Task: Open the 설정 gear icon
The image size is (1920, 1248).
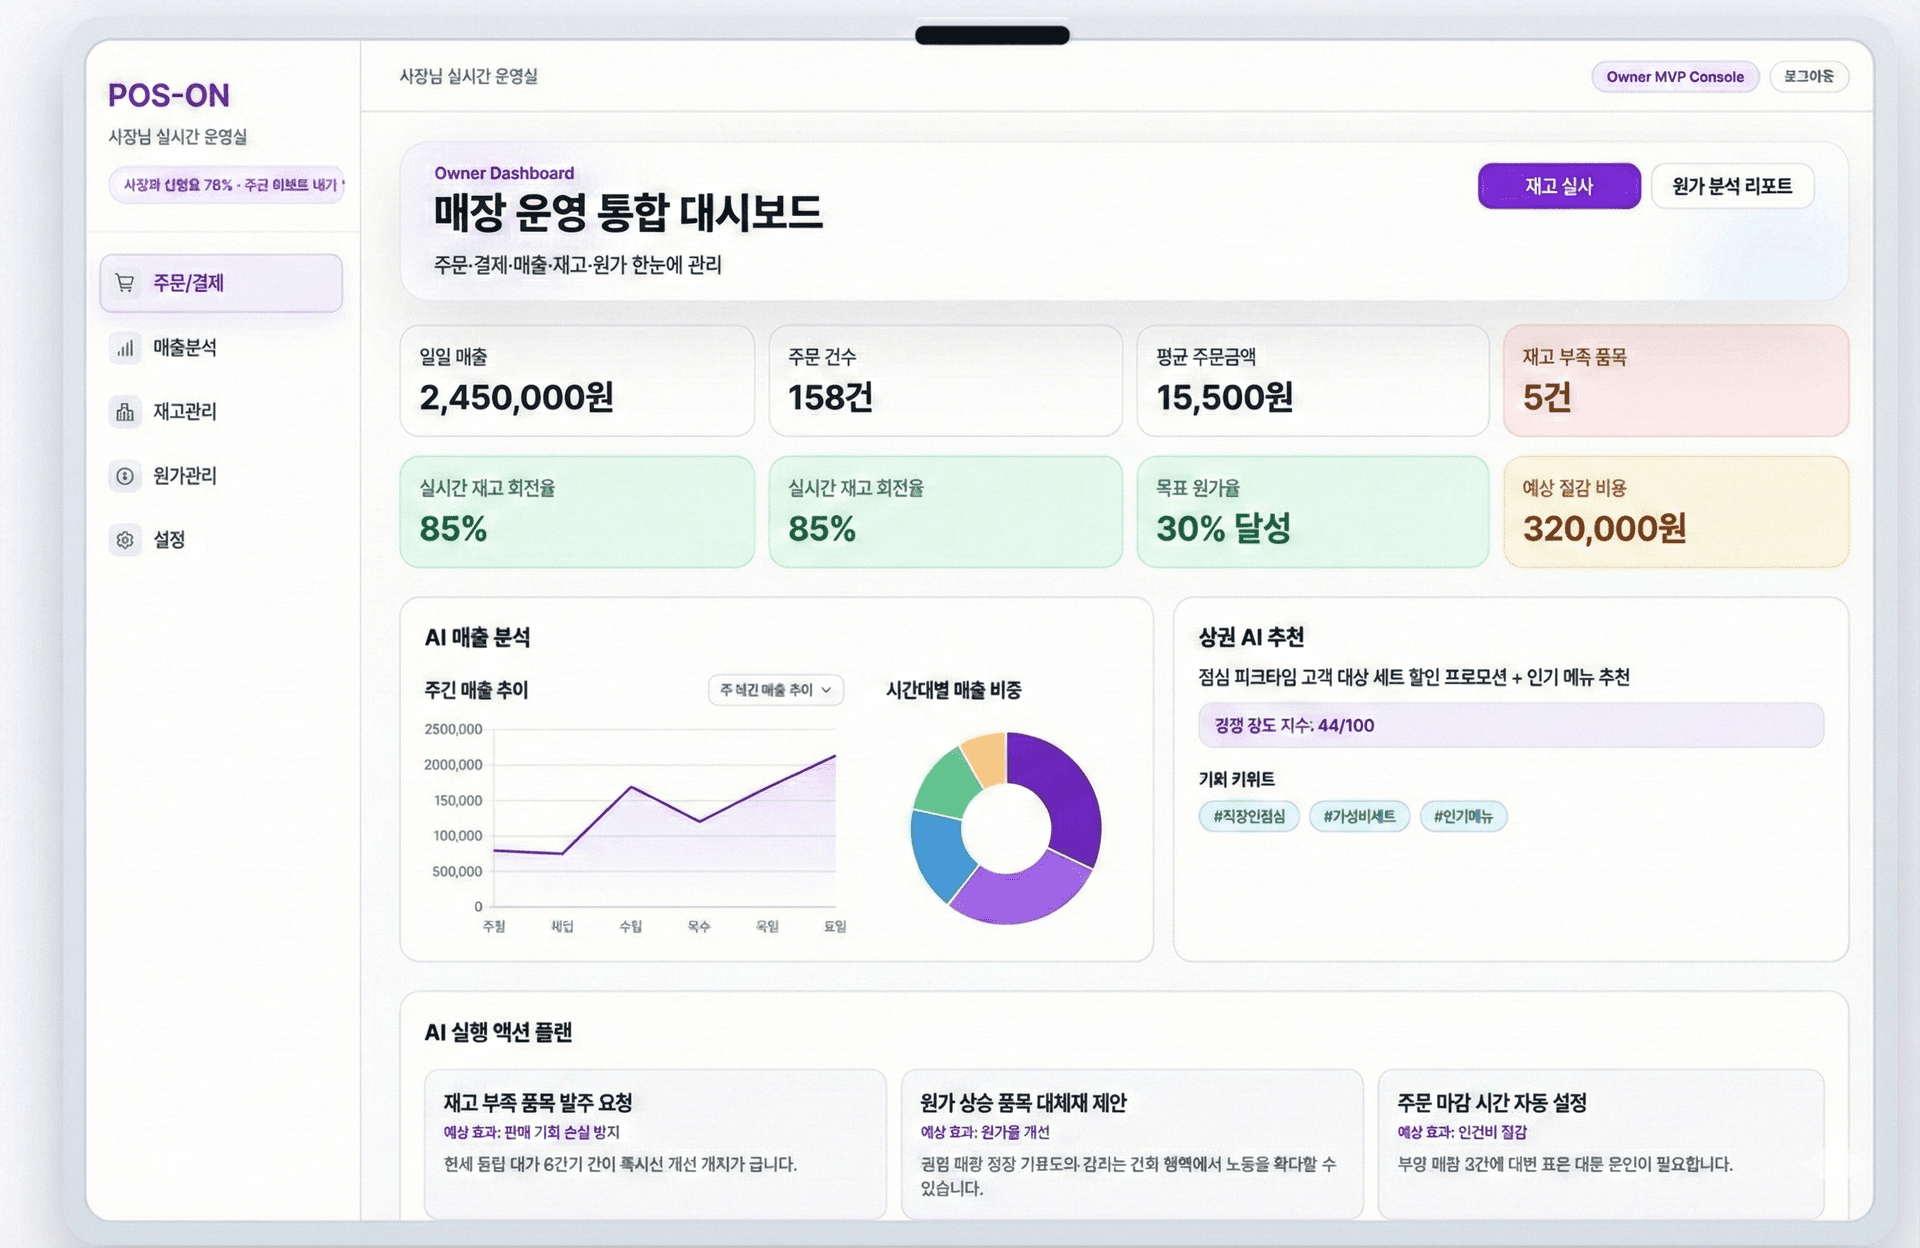Action: click(124, 540)
